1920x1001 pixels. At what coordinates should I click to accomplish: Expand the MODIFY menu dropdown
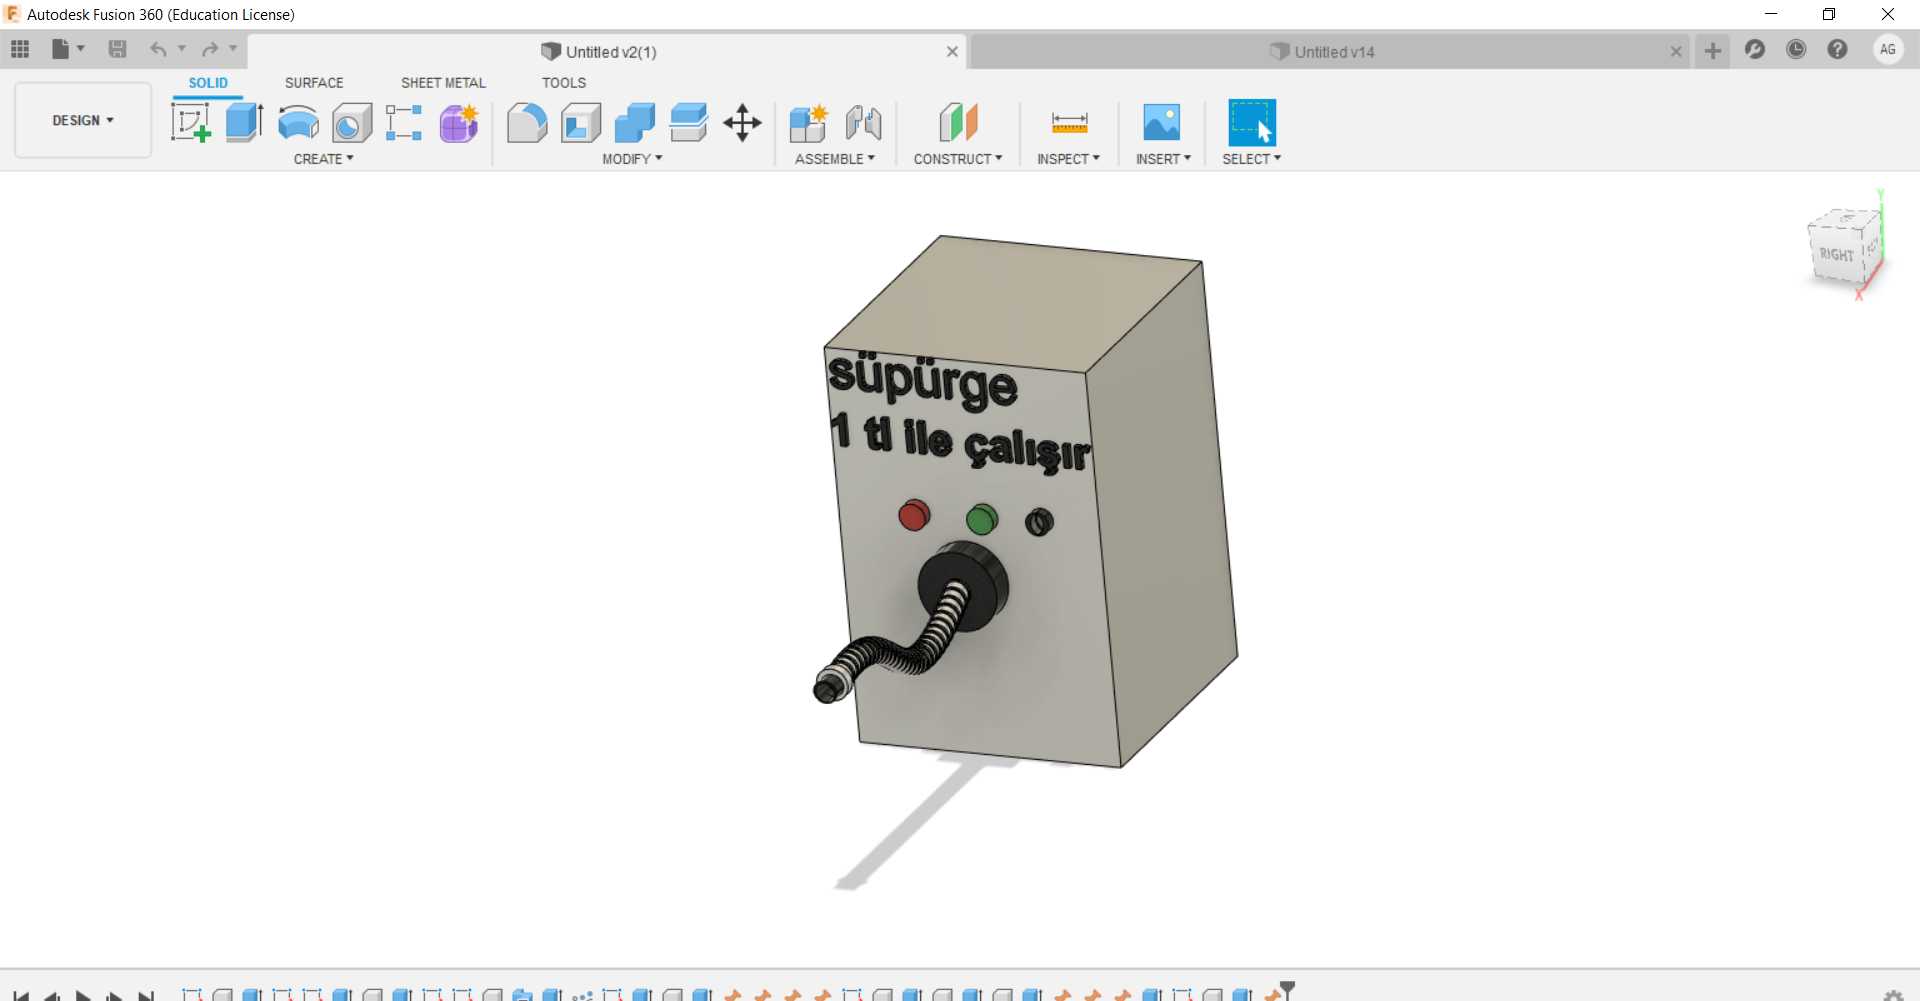(632, 159)
